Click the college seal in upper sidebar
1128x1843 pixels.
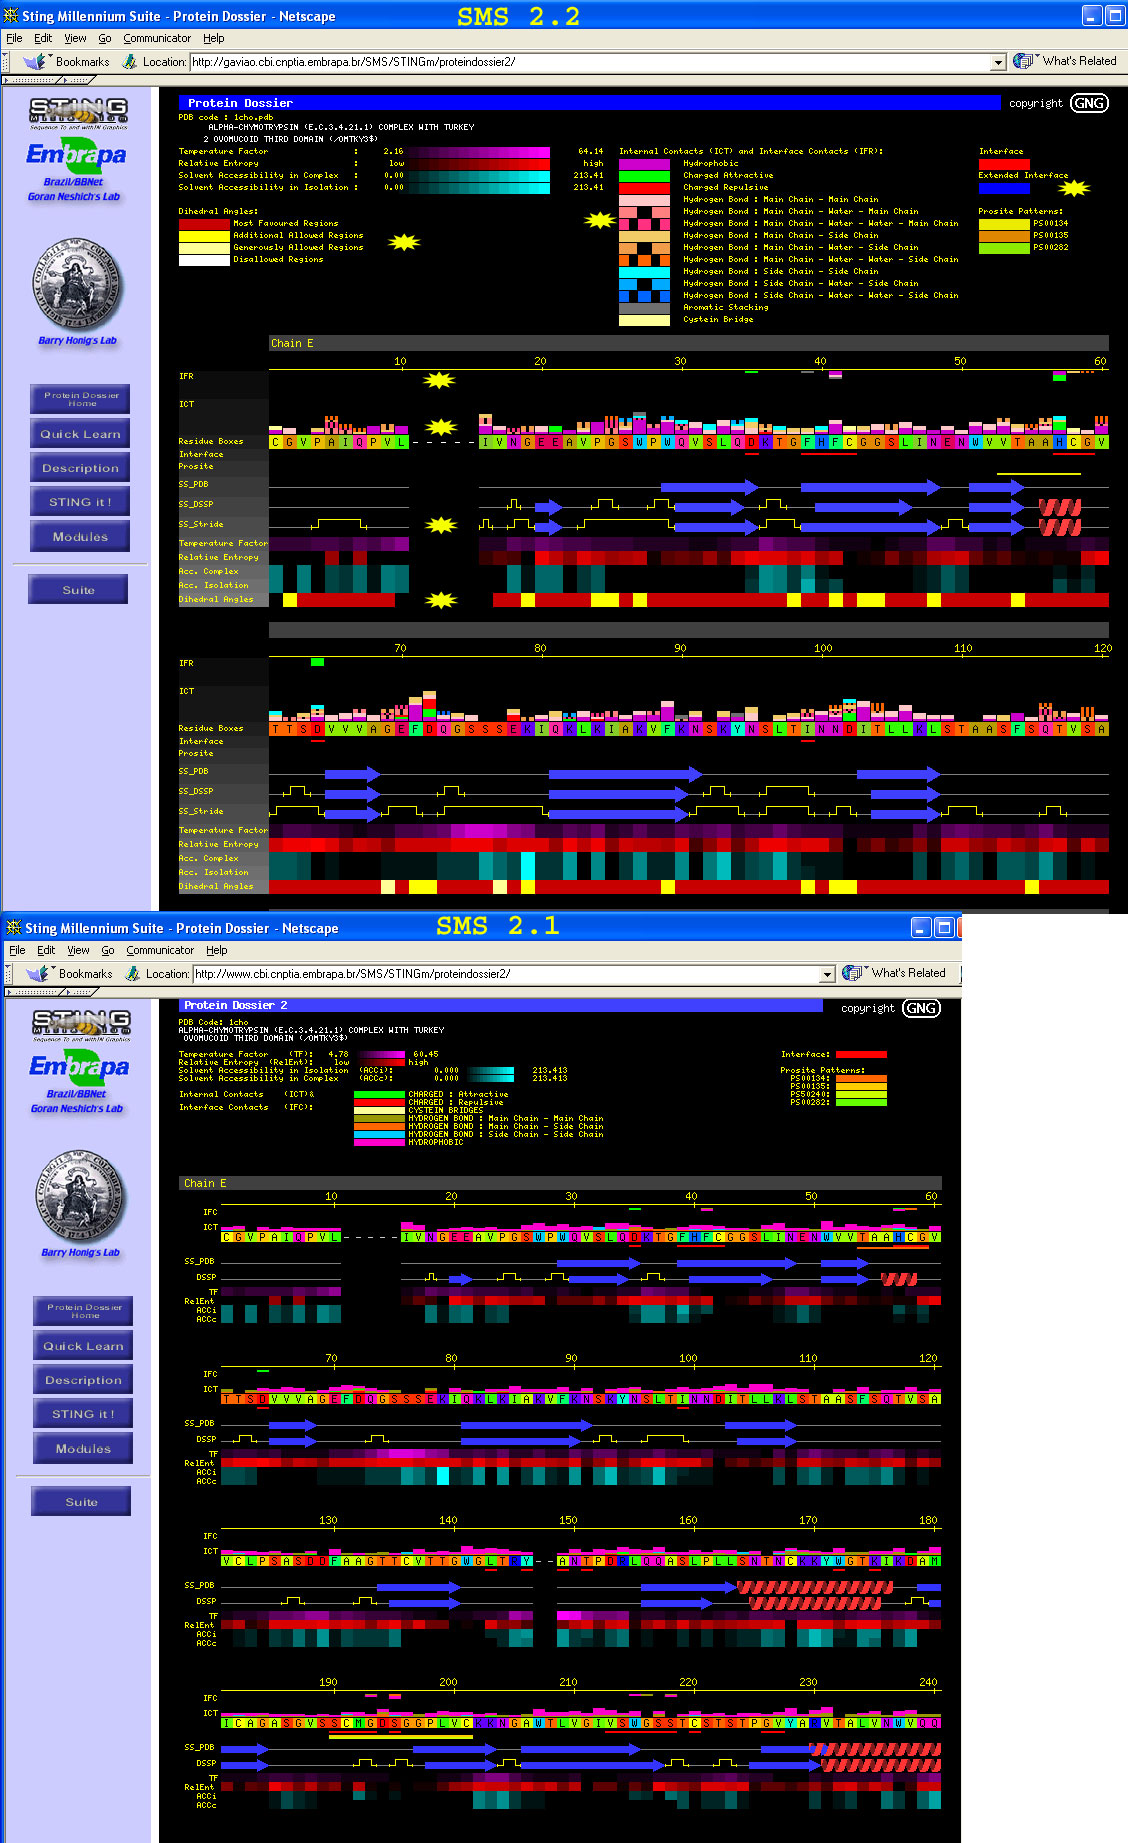[77, 284]
